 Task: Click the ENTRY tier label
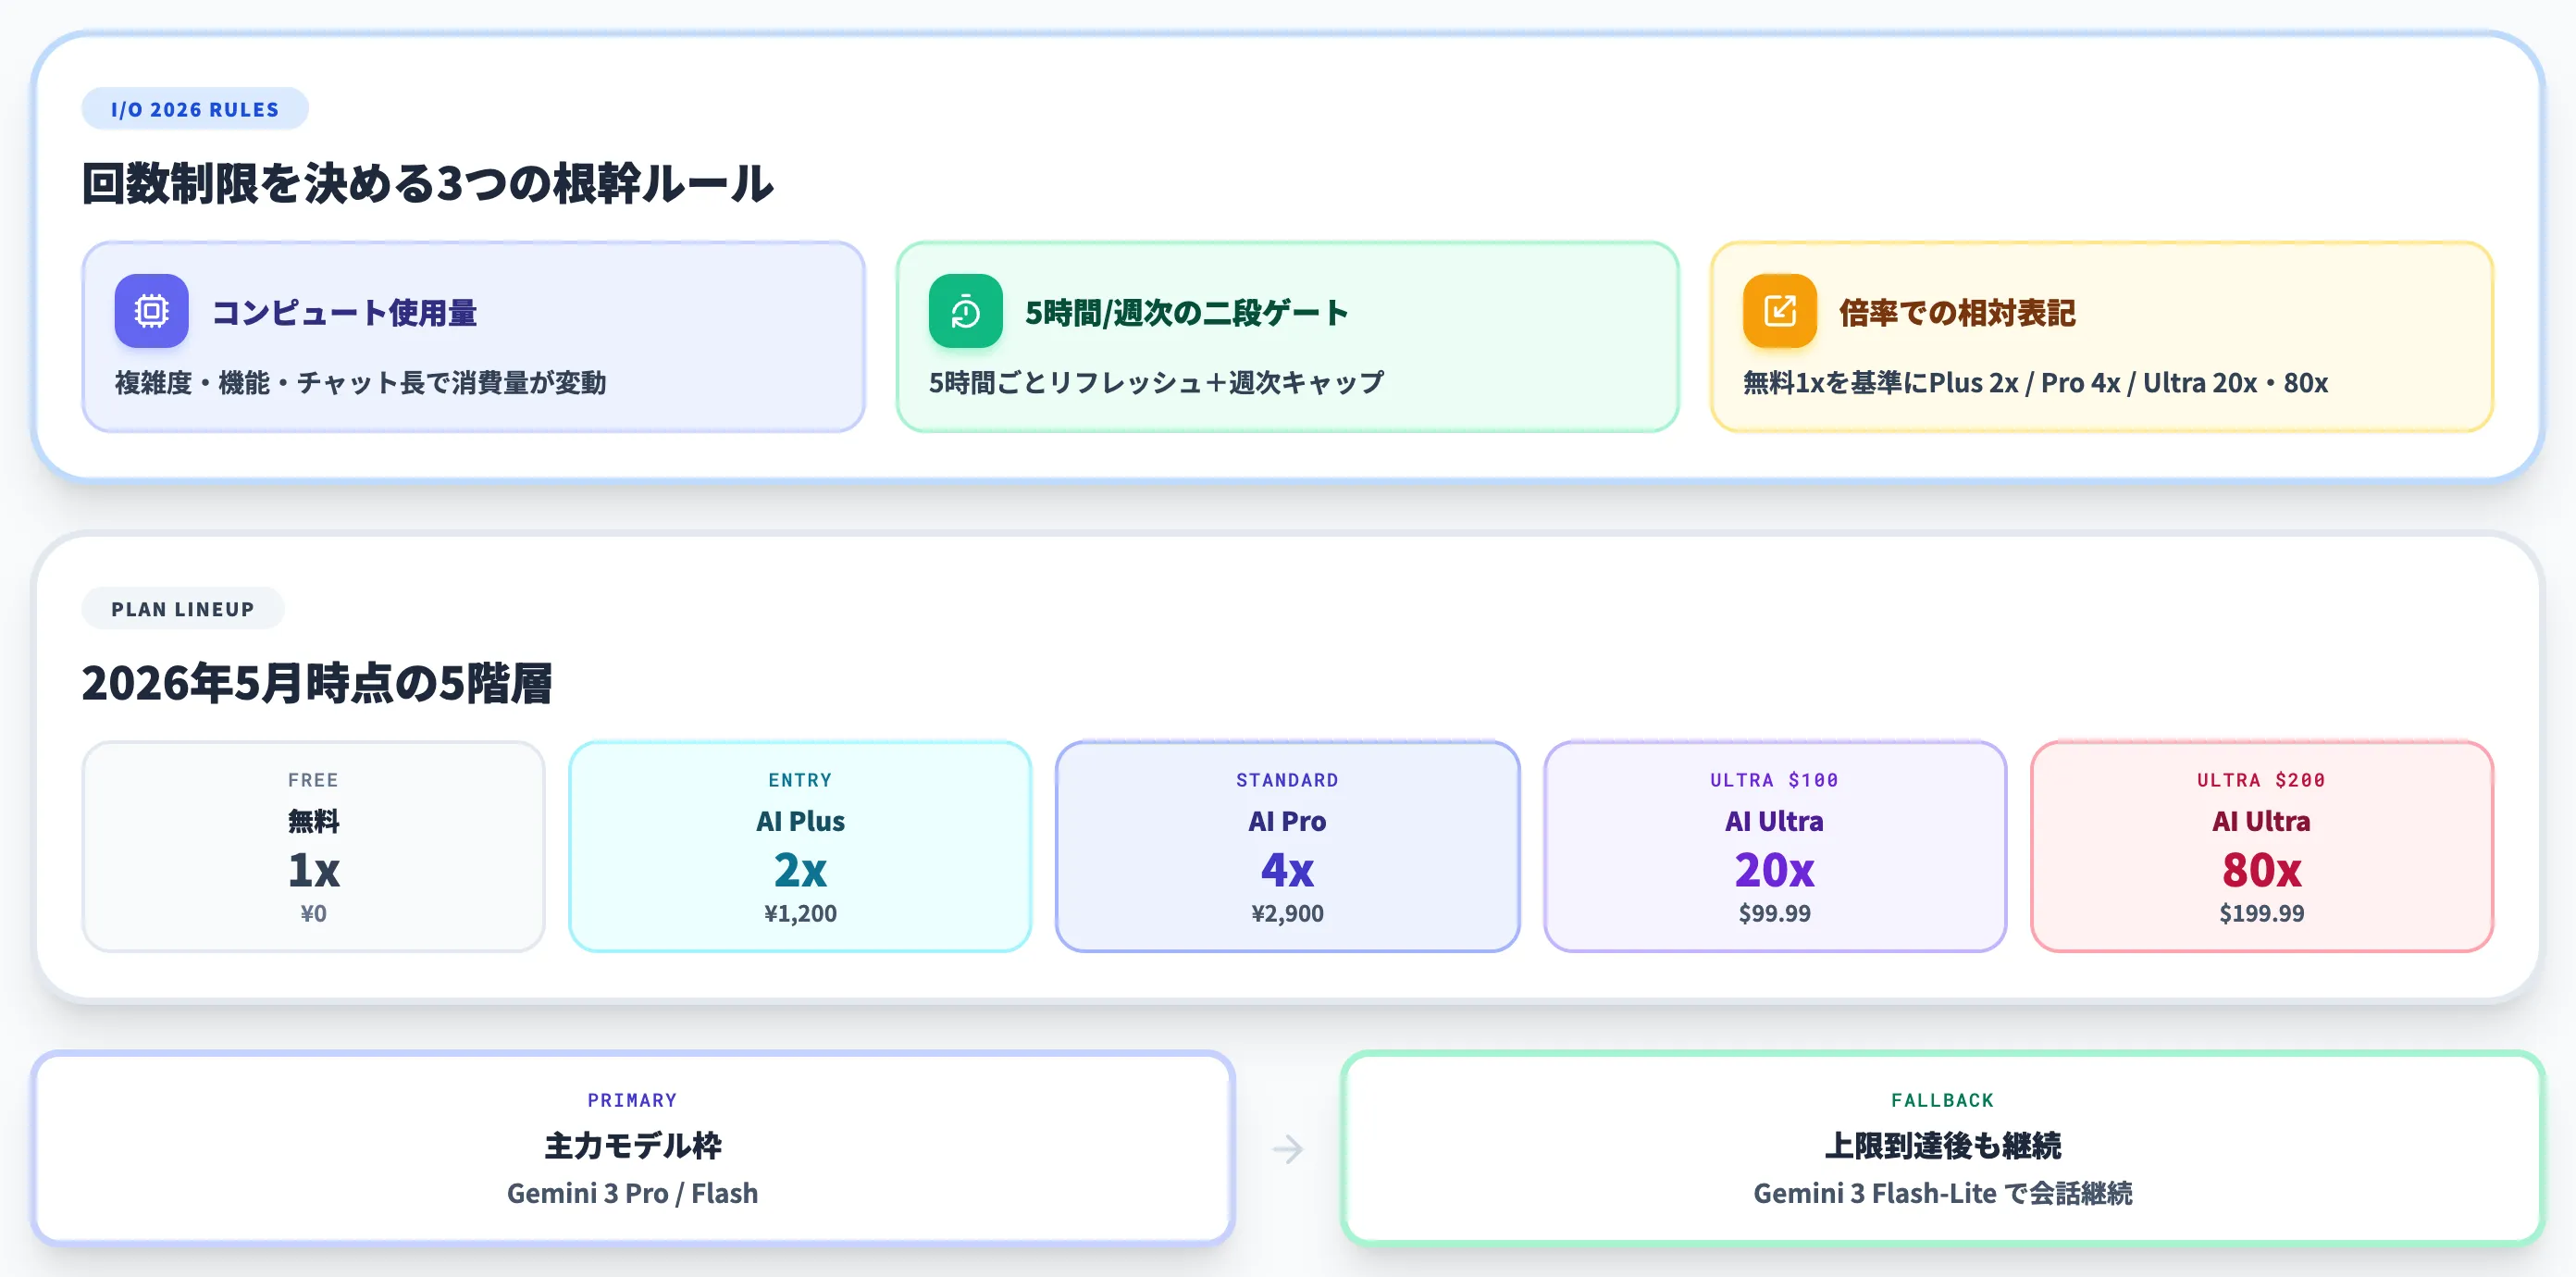point(800,780)
